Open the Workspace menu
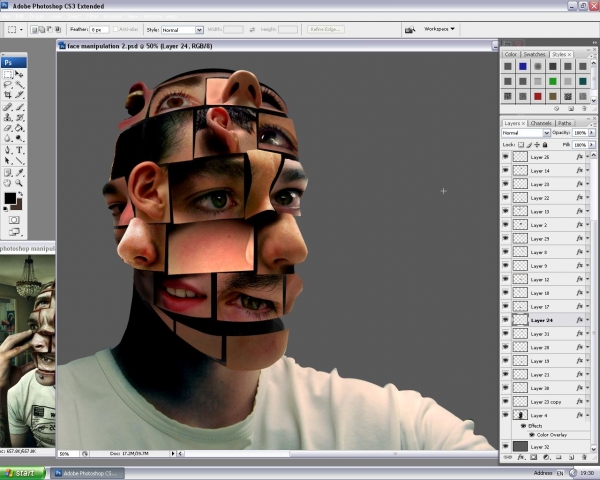Image resolution: width=600 pixels, height=480 pixels. (439, 29)
